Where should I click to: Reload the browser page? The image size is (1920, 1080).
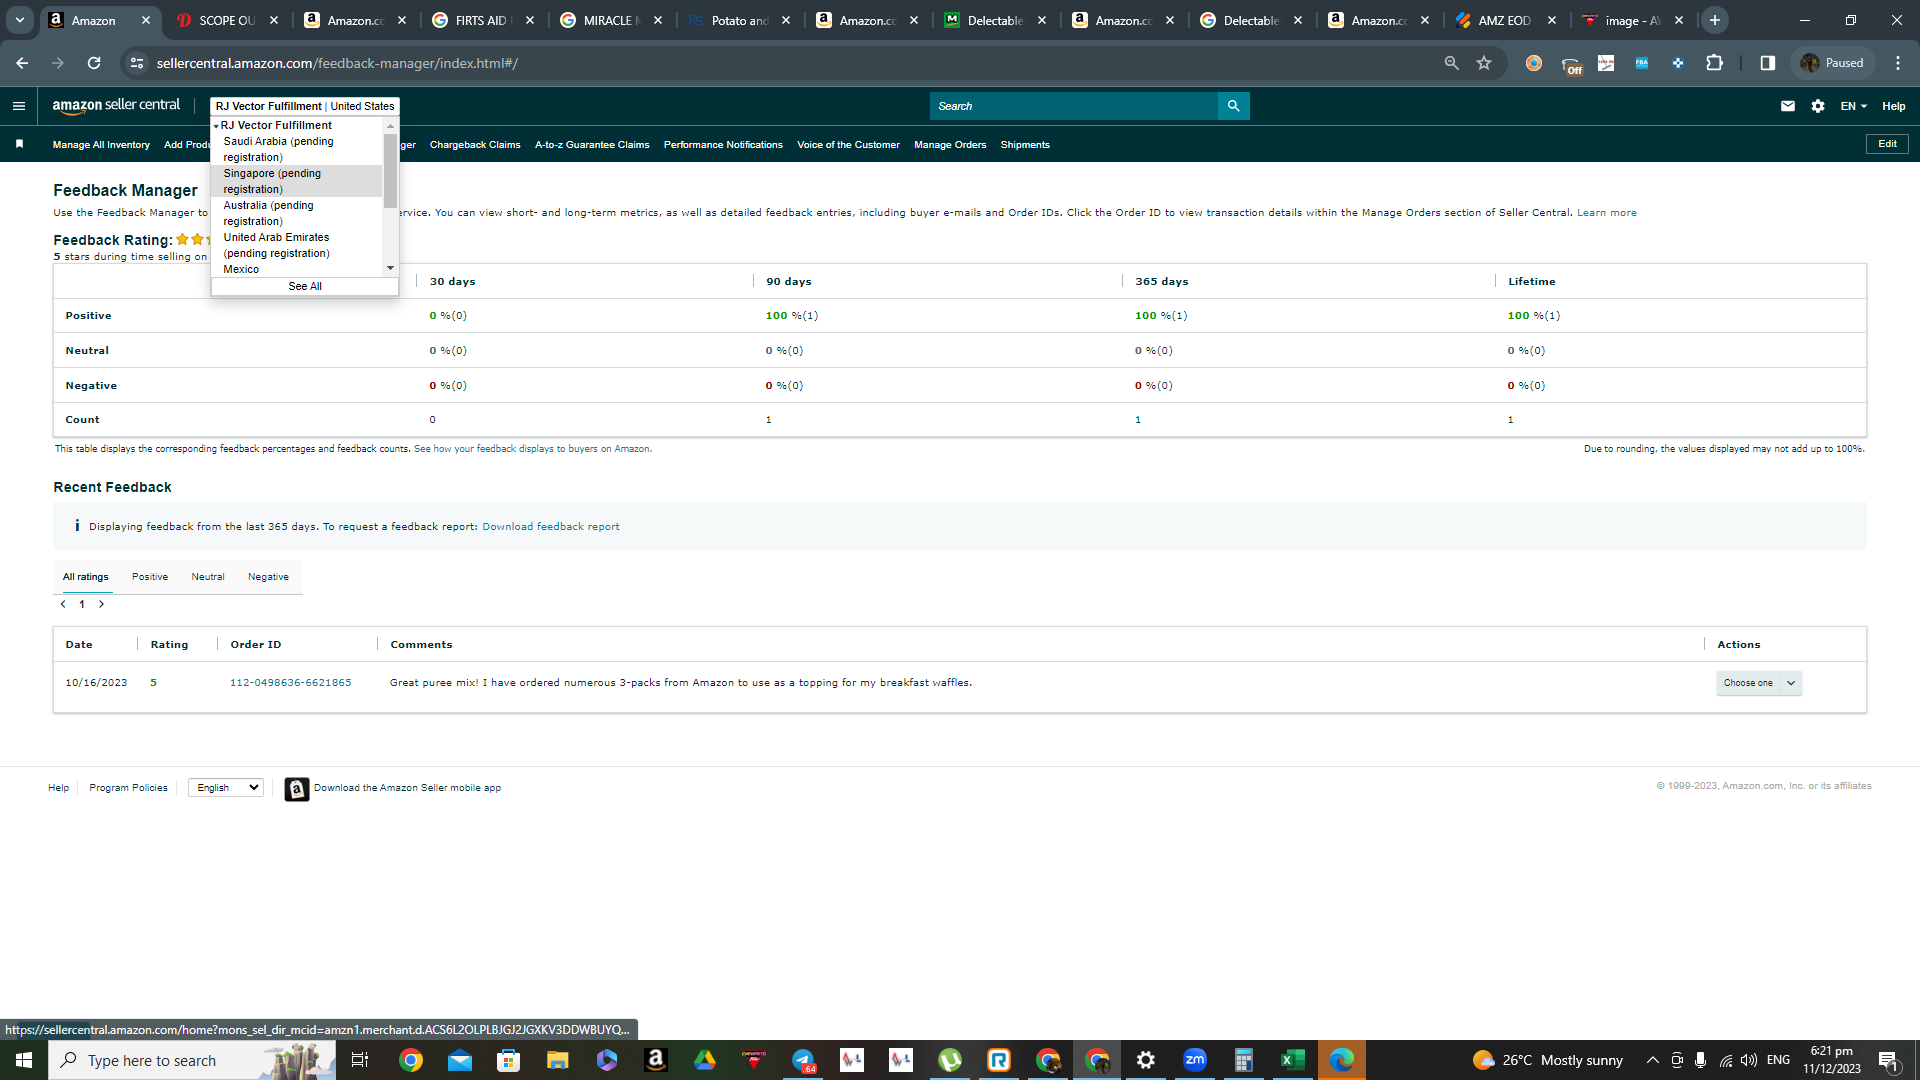click(94, 63)
